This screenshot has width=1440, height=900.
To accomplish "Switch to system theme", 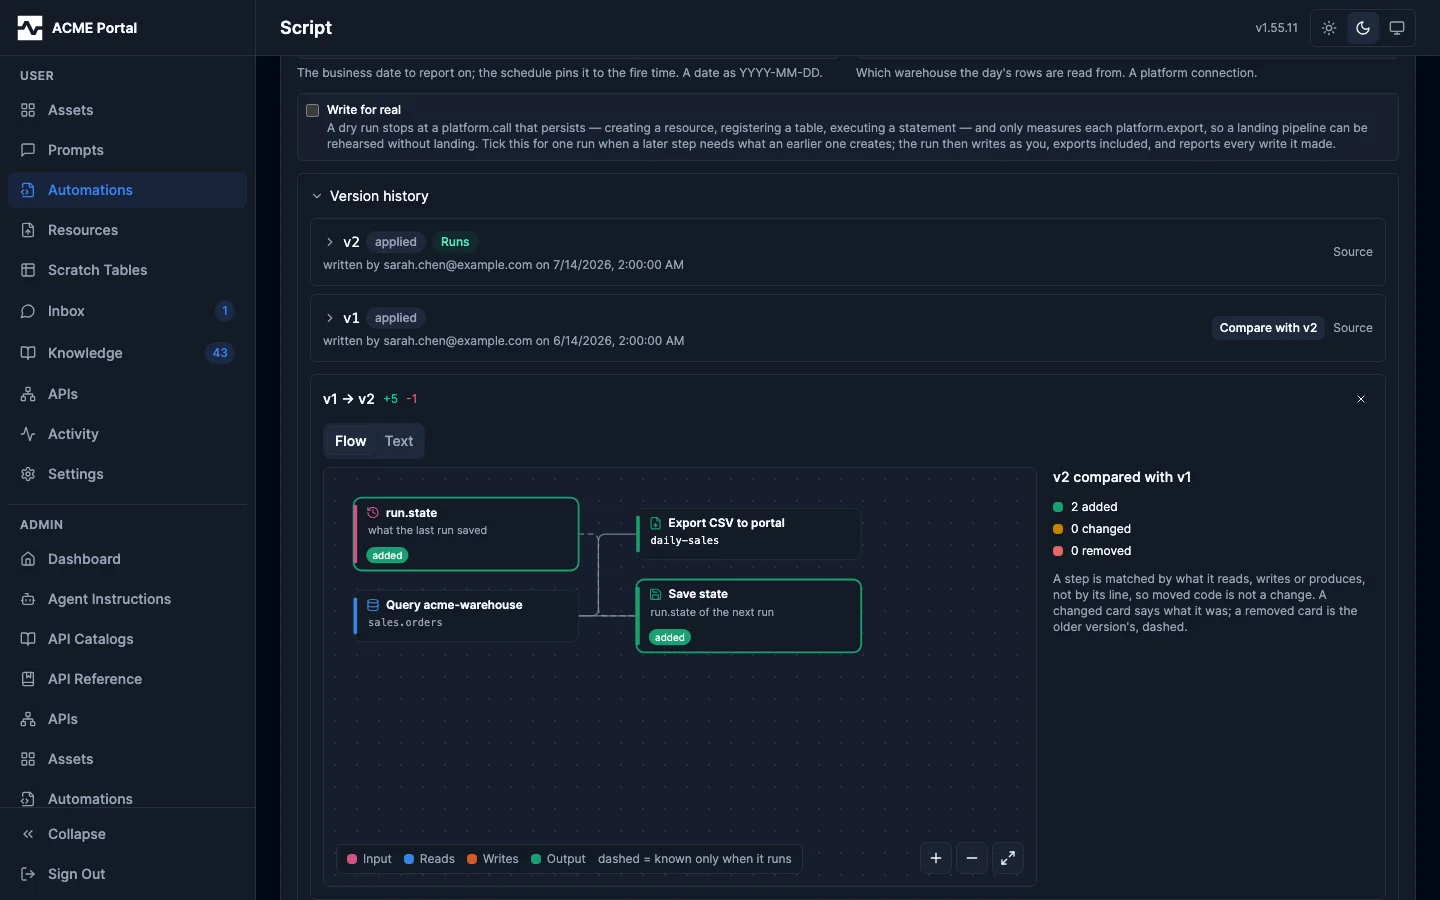I will [1397, 28].
